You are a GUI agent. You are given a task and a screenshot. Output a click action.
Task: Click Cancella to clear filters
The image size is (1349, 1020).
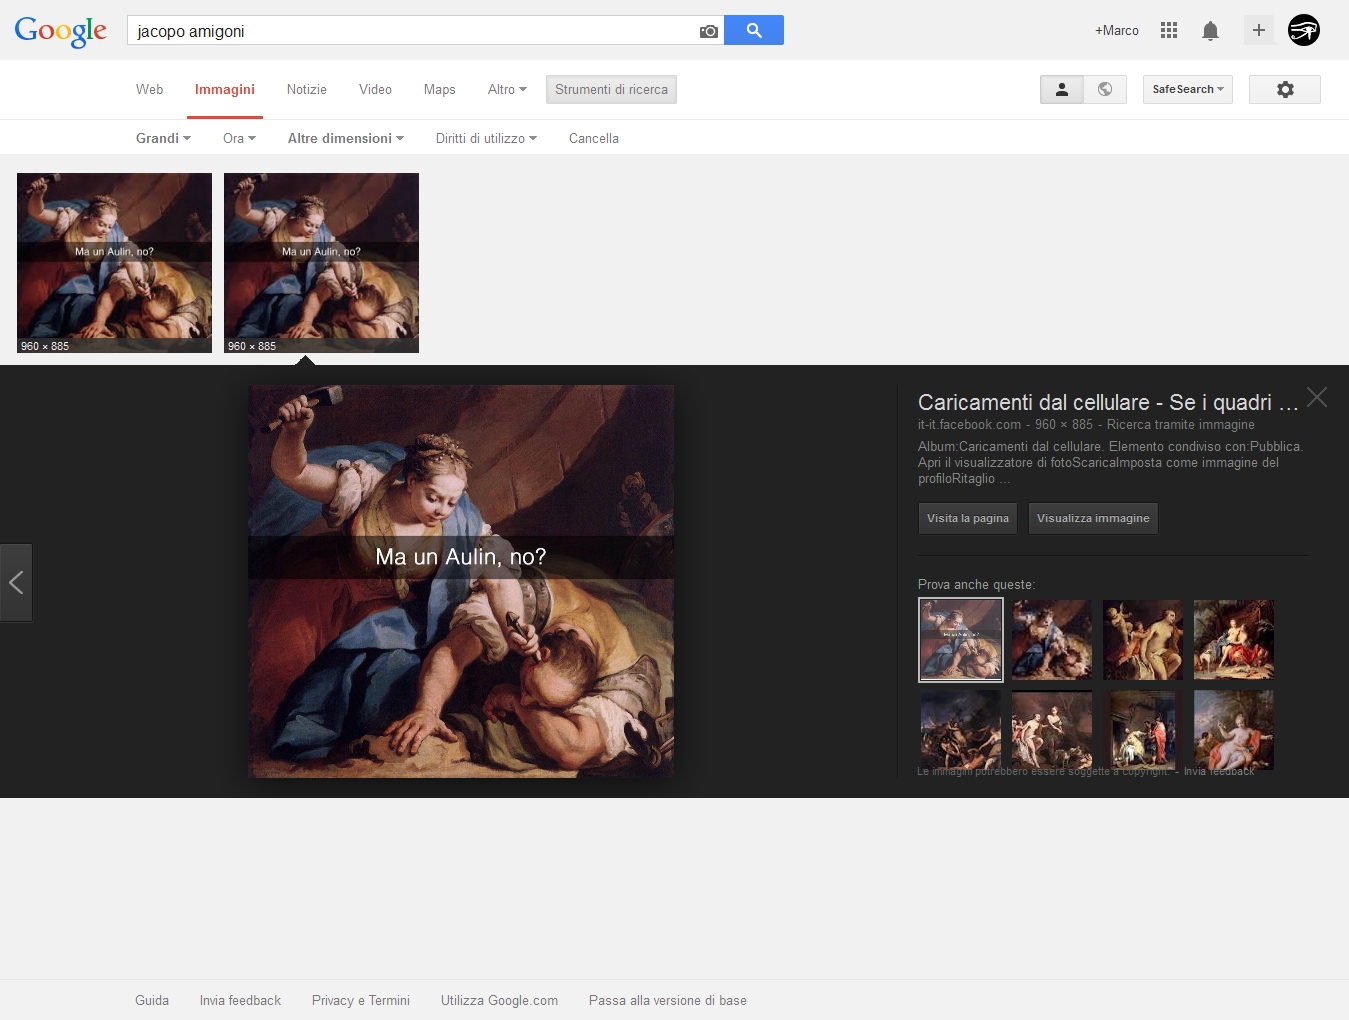[594, 138]
